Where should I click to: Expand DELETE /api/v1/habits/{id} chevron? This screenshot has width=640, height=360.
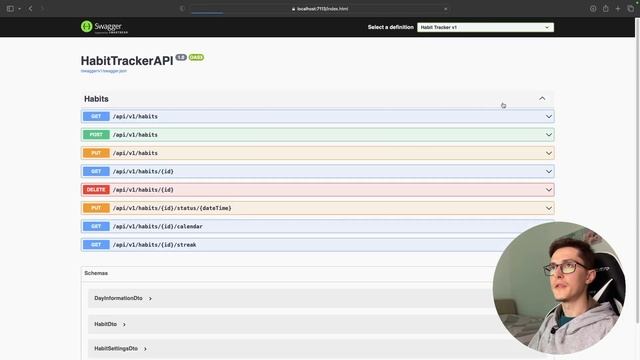tap(549, 190)
